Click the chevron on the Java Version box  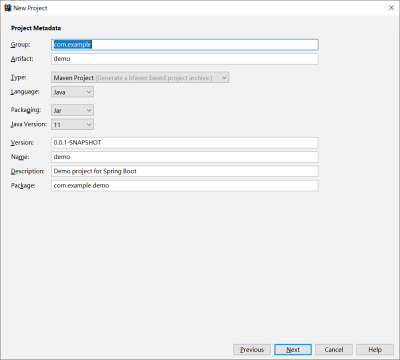[89, 125]
